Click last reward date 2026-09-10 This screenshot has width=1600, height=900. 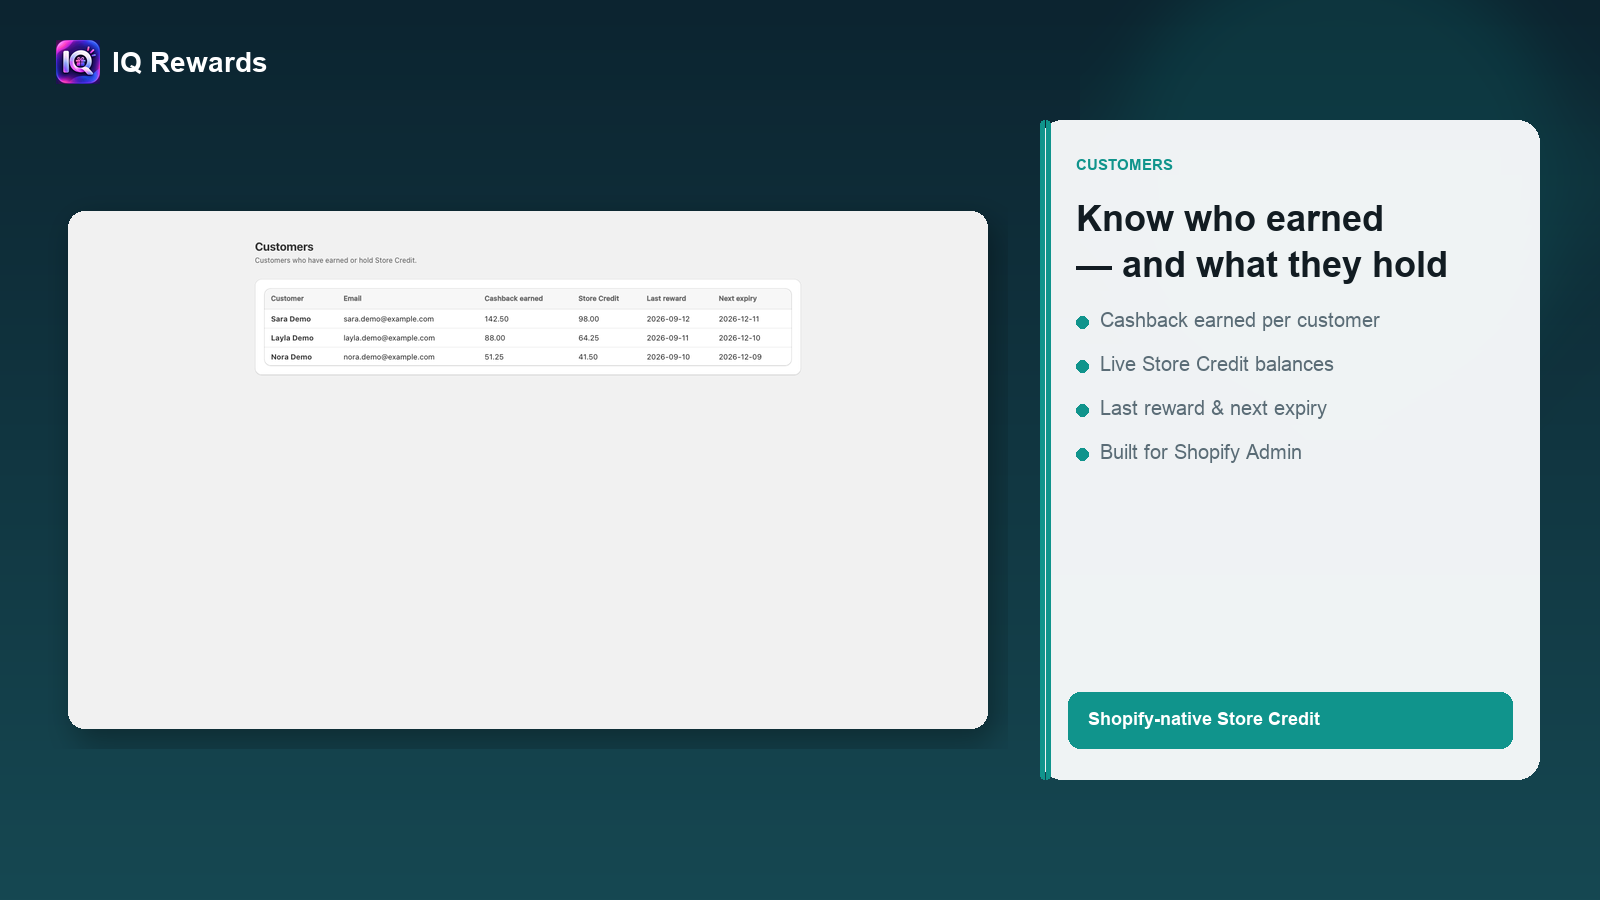pyautogui.click(x=668, y=357)
